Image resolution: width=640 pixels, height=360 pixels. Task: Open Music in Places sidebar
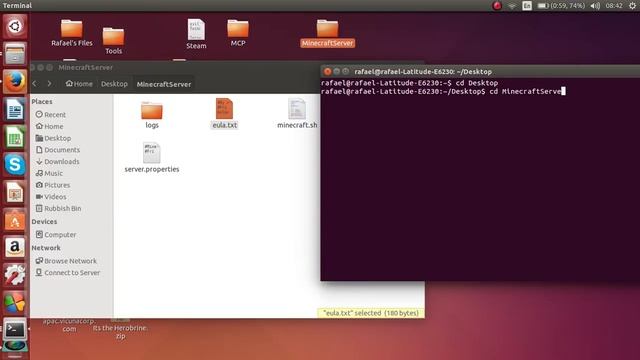pyautogui.click(x=49, y=173)
